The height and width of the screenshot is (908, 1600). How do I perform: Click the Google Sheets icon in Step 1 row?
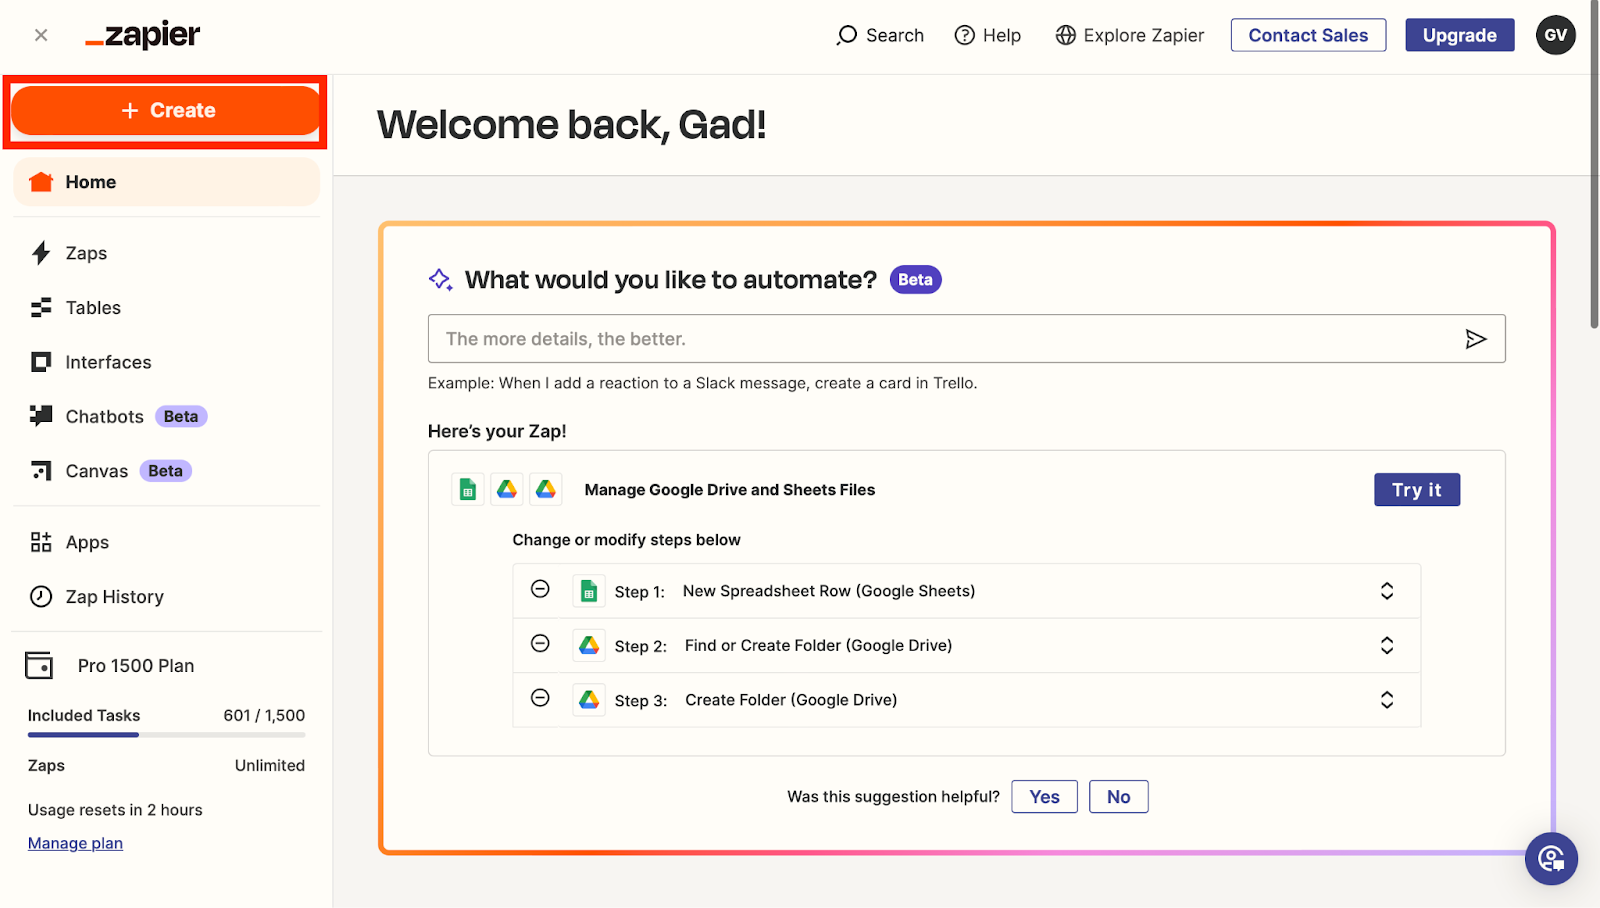point(589,591)
